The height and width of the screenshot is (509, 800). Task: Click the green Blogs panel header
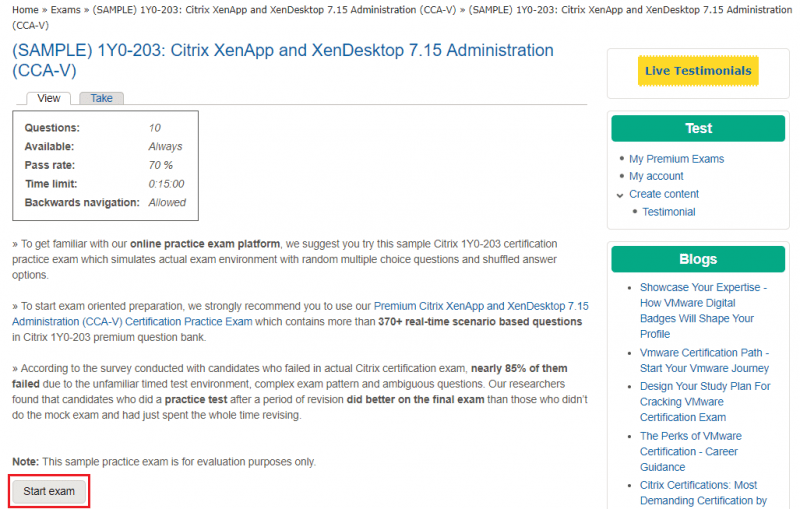(x=698, y=259)
